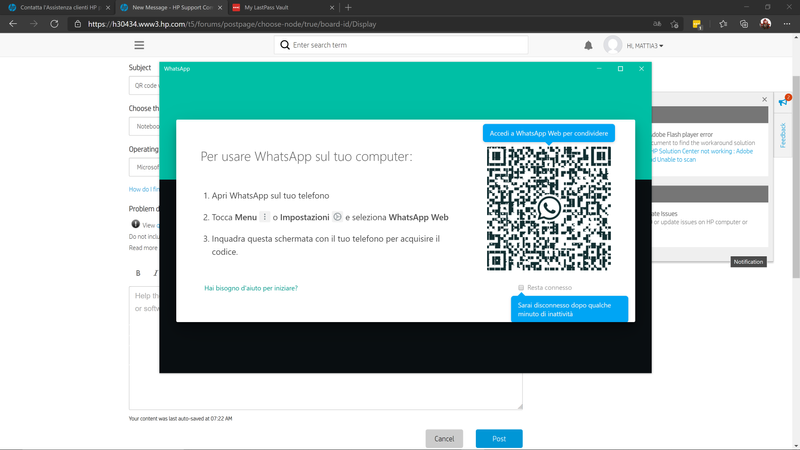Close the My LastPass Vault tab
Viewport: 800px width, 450px height.
[332, 8]
